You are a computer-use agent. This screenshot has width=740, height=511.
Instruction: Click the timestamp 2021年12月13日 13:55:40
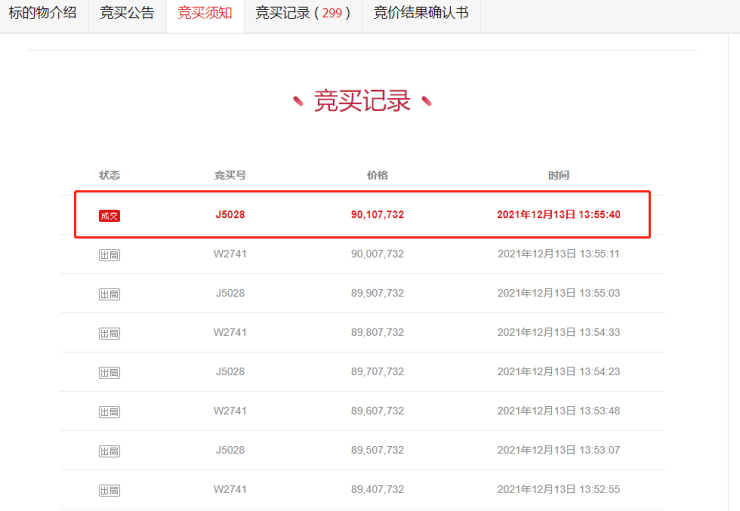pyautogui.click(x=559, y=215)
